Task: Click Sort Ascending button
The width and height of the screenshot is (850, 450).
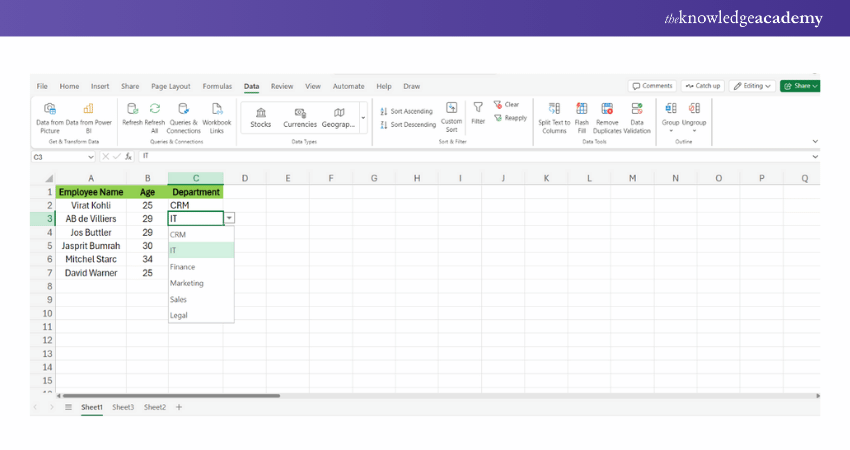Action: click(x=407, y=111)
